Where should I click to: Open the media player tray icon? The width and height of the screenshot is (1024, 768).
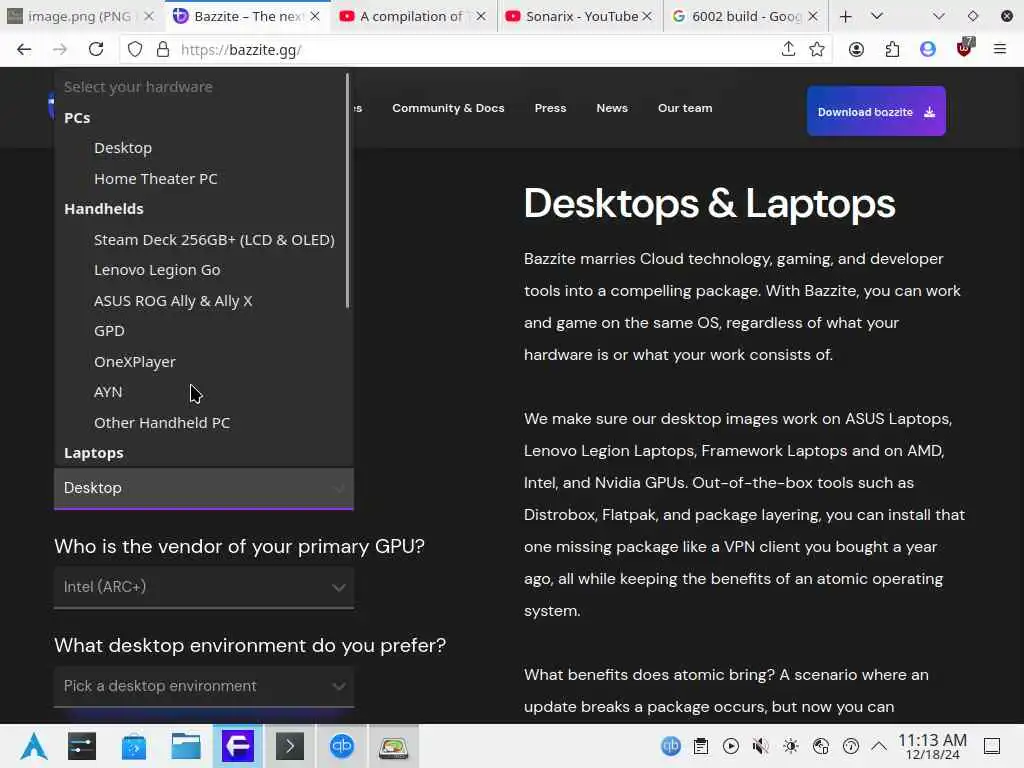click(731, 746)
